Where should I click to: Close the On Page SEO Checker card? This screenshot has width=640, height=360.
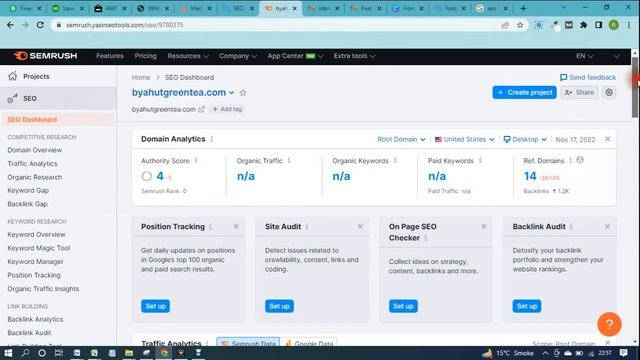[x=484, y=227]
